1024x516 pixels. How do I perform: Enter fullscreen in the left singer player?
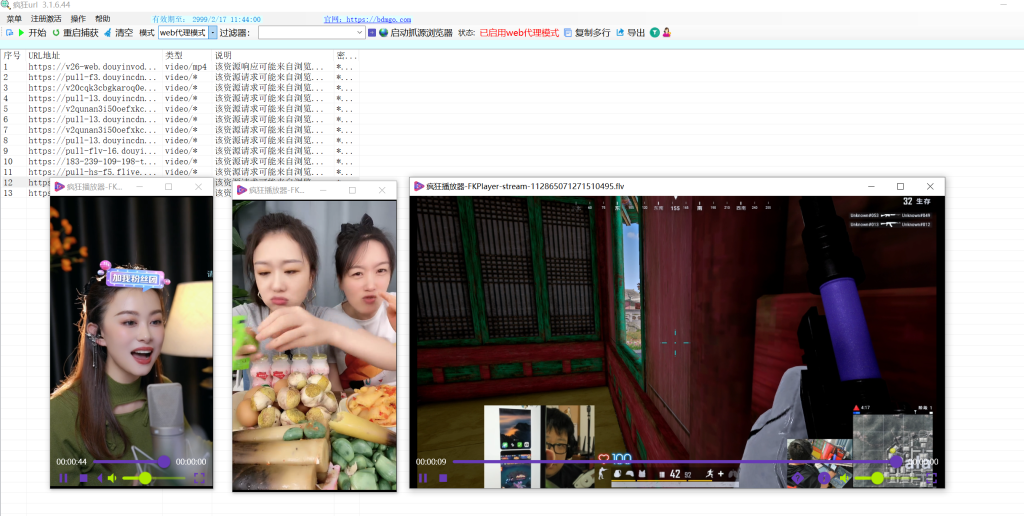coord(200,478)
